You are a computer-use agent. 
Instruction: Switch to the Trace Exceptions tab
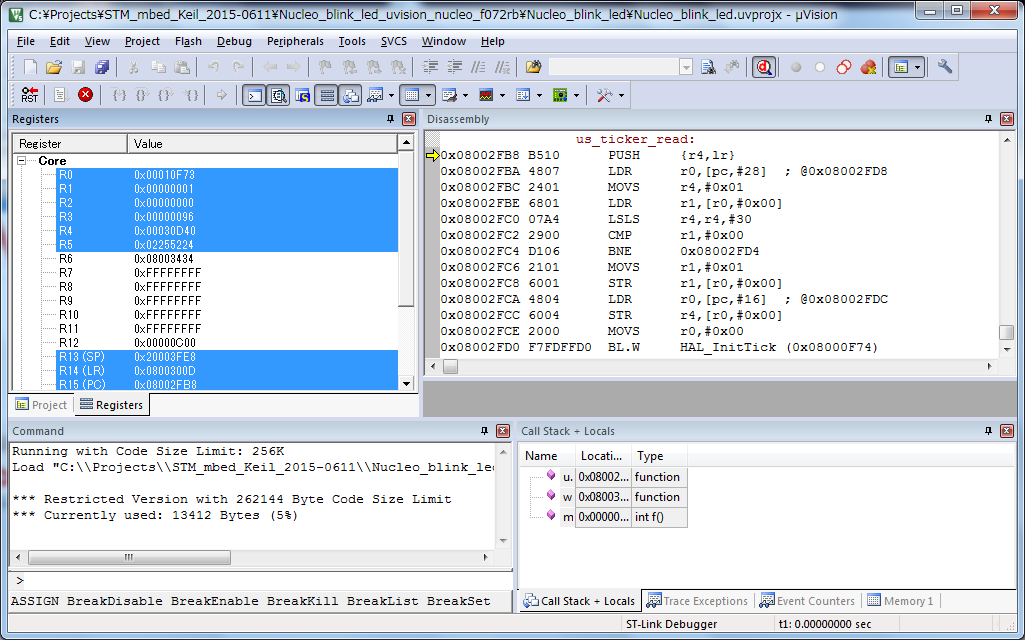[697, 601]
